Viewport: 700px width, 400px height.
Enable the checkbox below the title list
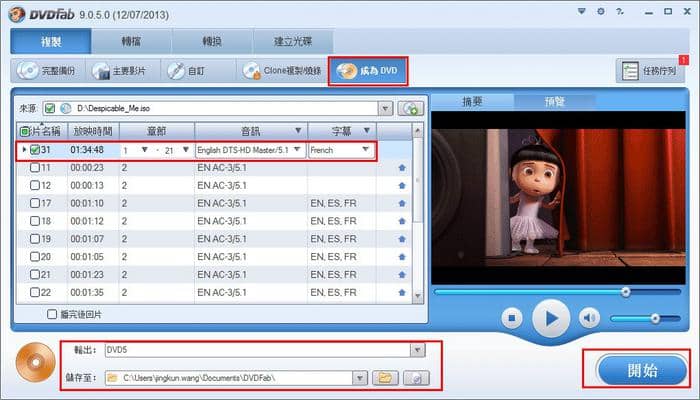(52, 314)
